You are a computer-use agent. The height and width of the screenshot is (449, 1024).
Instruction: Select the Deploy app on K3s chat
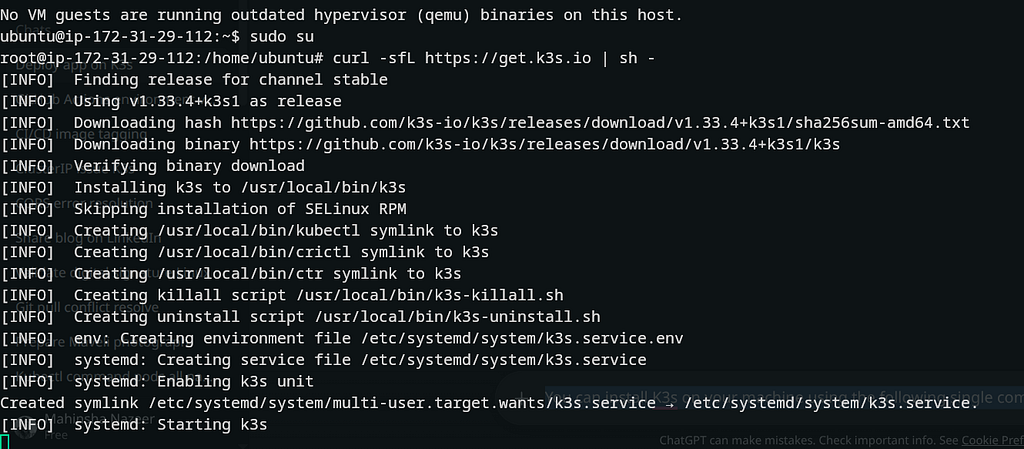click(x=74, y=65)
